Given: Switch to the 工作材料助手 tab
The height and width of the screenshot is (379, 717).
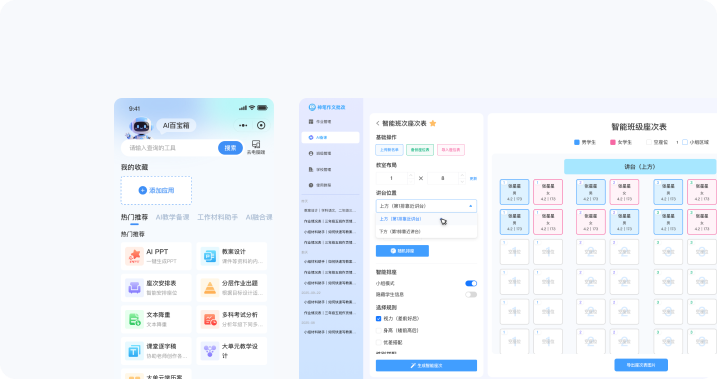Looking at the screenshot, I should coord(218,217).
